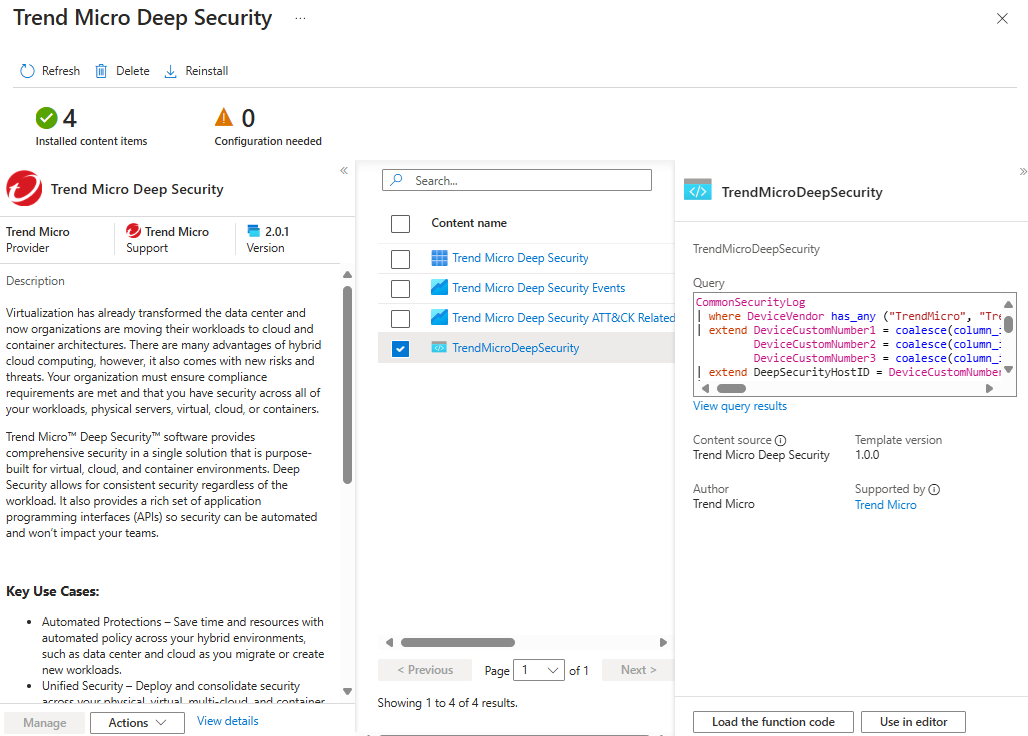The image size is (1028, 736).
Task: Click Load the function code button
Action: pyautogui.click(x=773, y=722)
